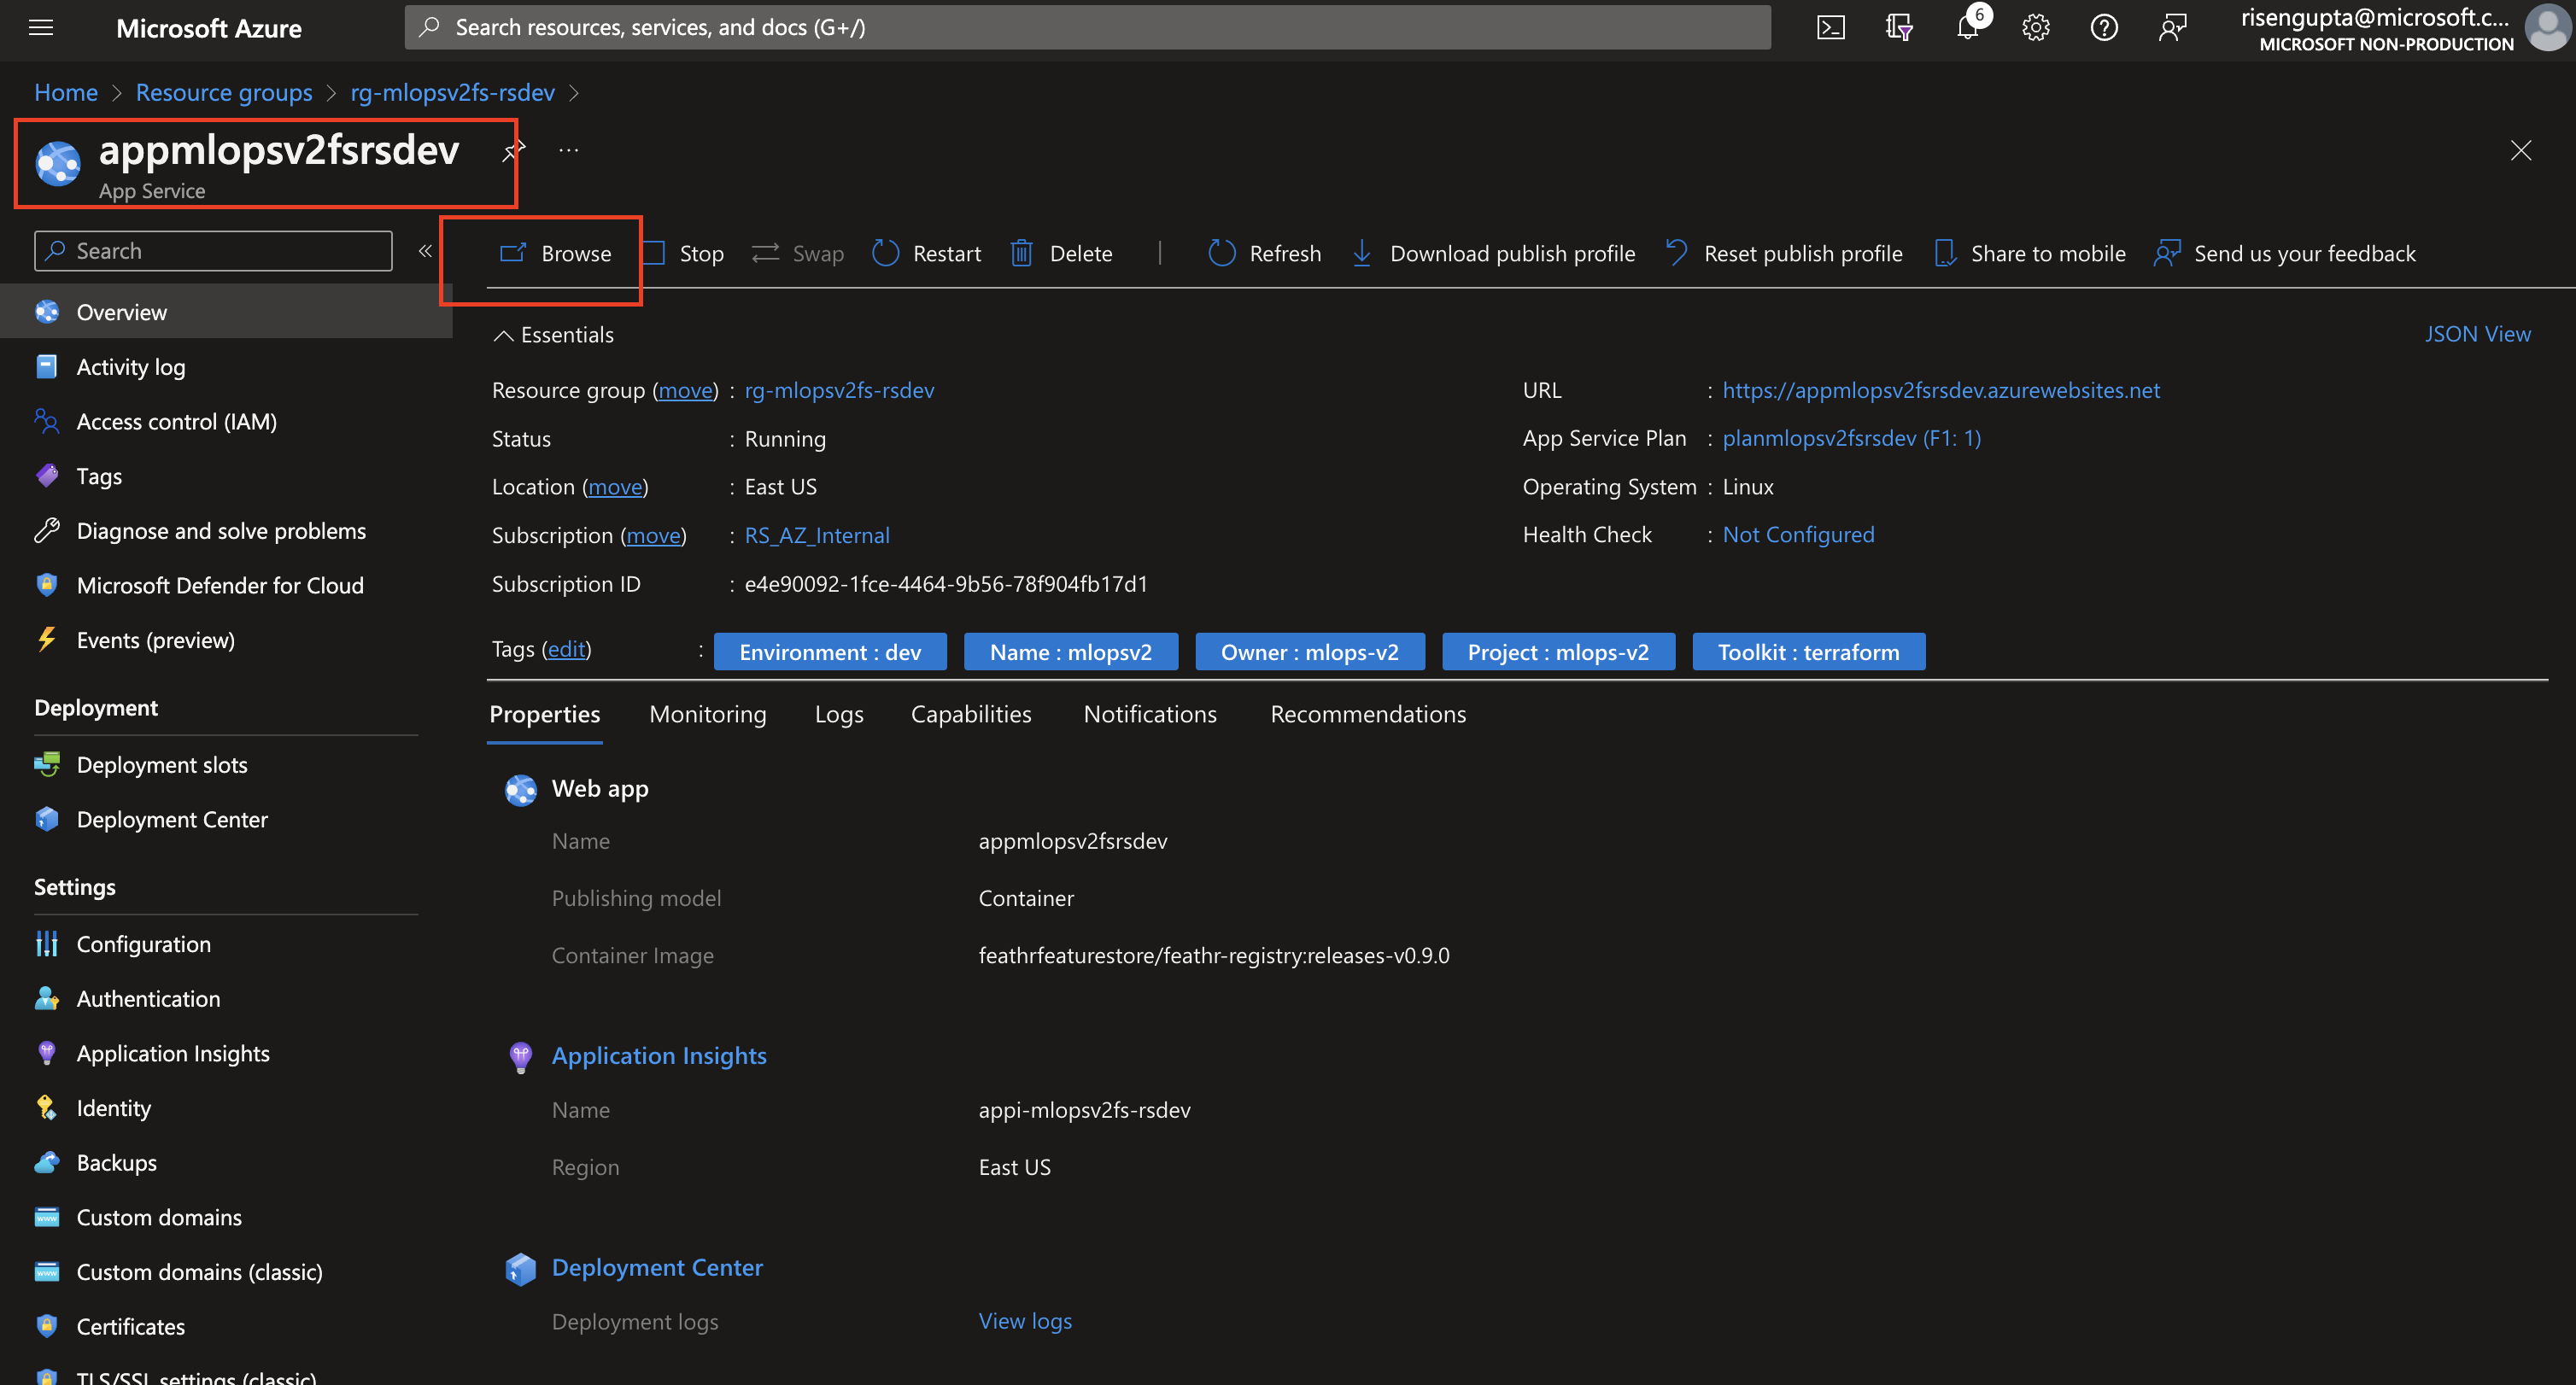Launch Cloud Shell from the top bar
Screen dimensions: 2576x1385
(x=1830, y=27)
